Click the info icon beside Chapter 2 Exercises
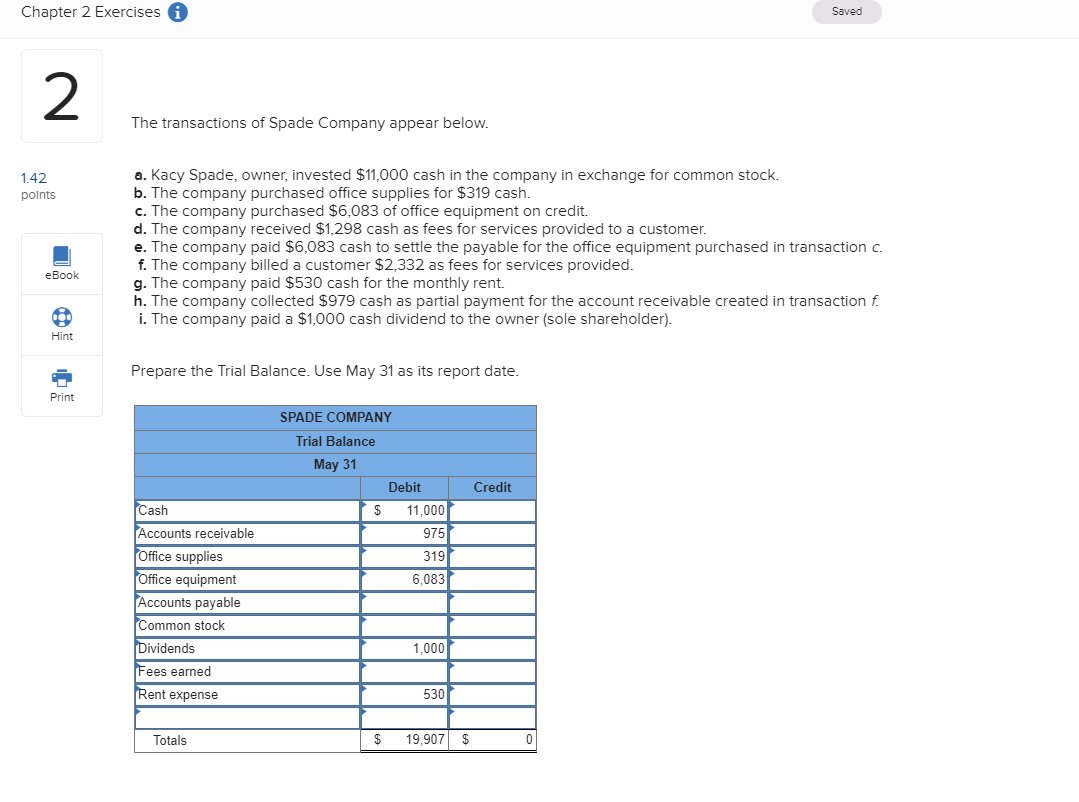 pyautogui.click(x=177, y=12)
